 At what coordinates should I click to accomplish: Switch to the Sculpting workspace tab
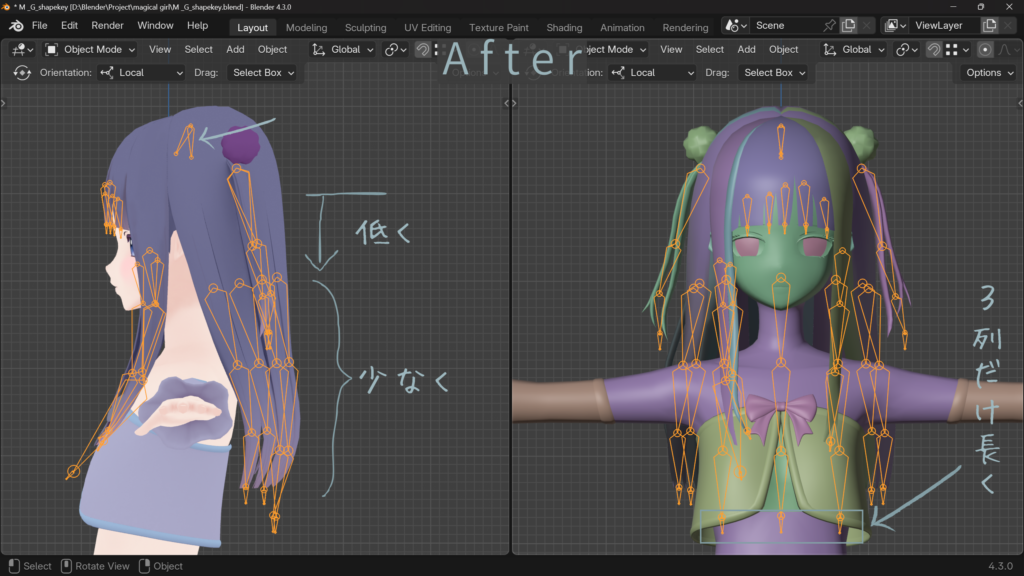coord(365,27)
